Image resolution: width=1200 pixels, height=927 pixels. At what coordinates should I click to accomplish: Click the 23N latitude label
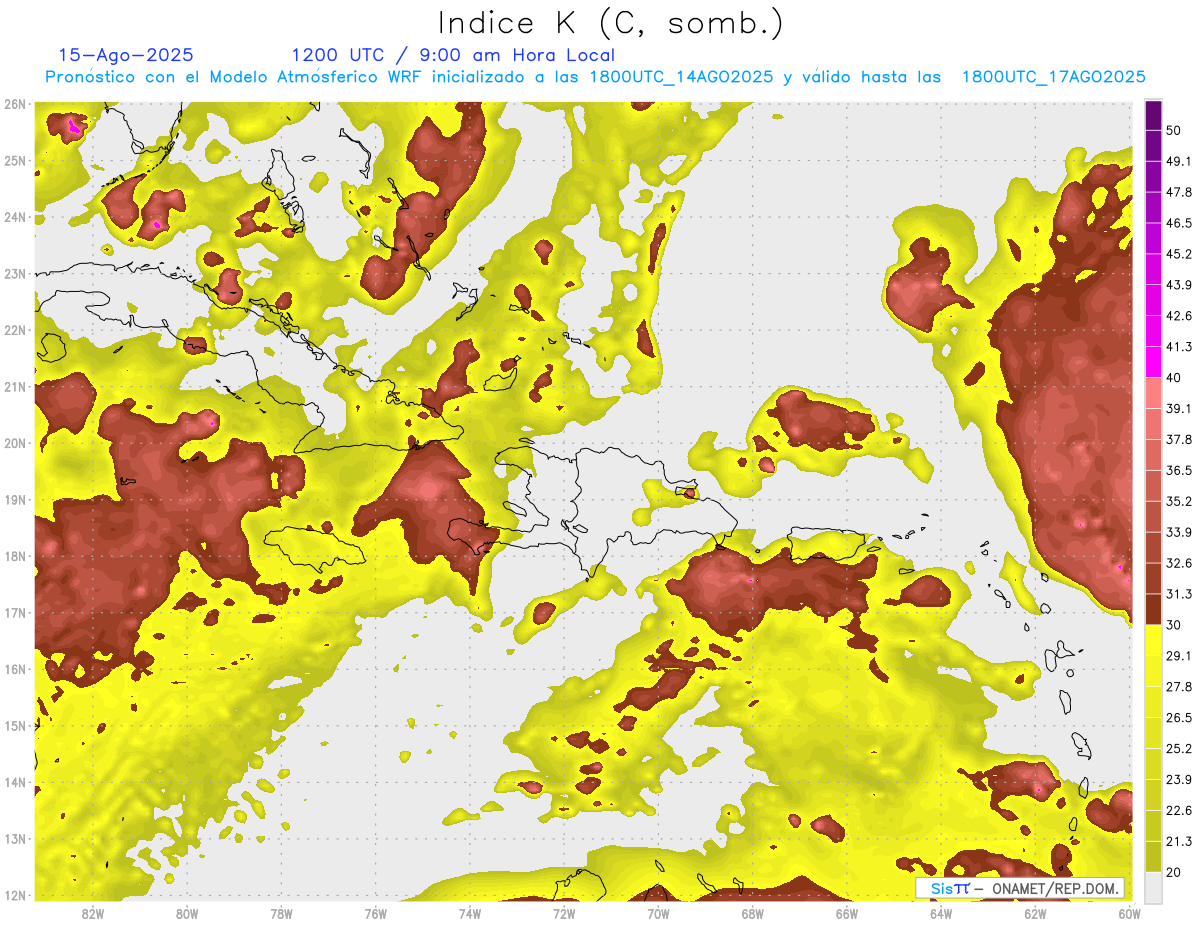coord(15,273)
